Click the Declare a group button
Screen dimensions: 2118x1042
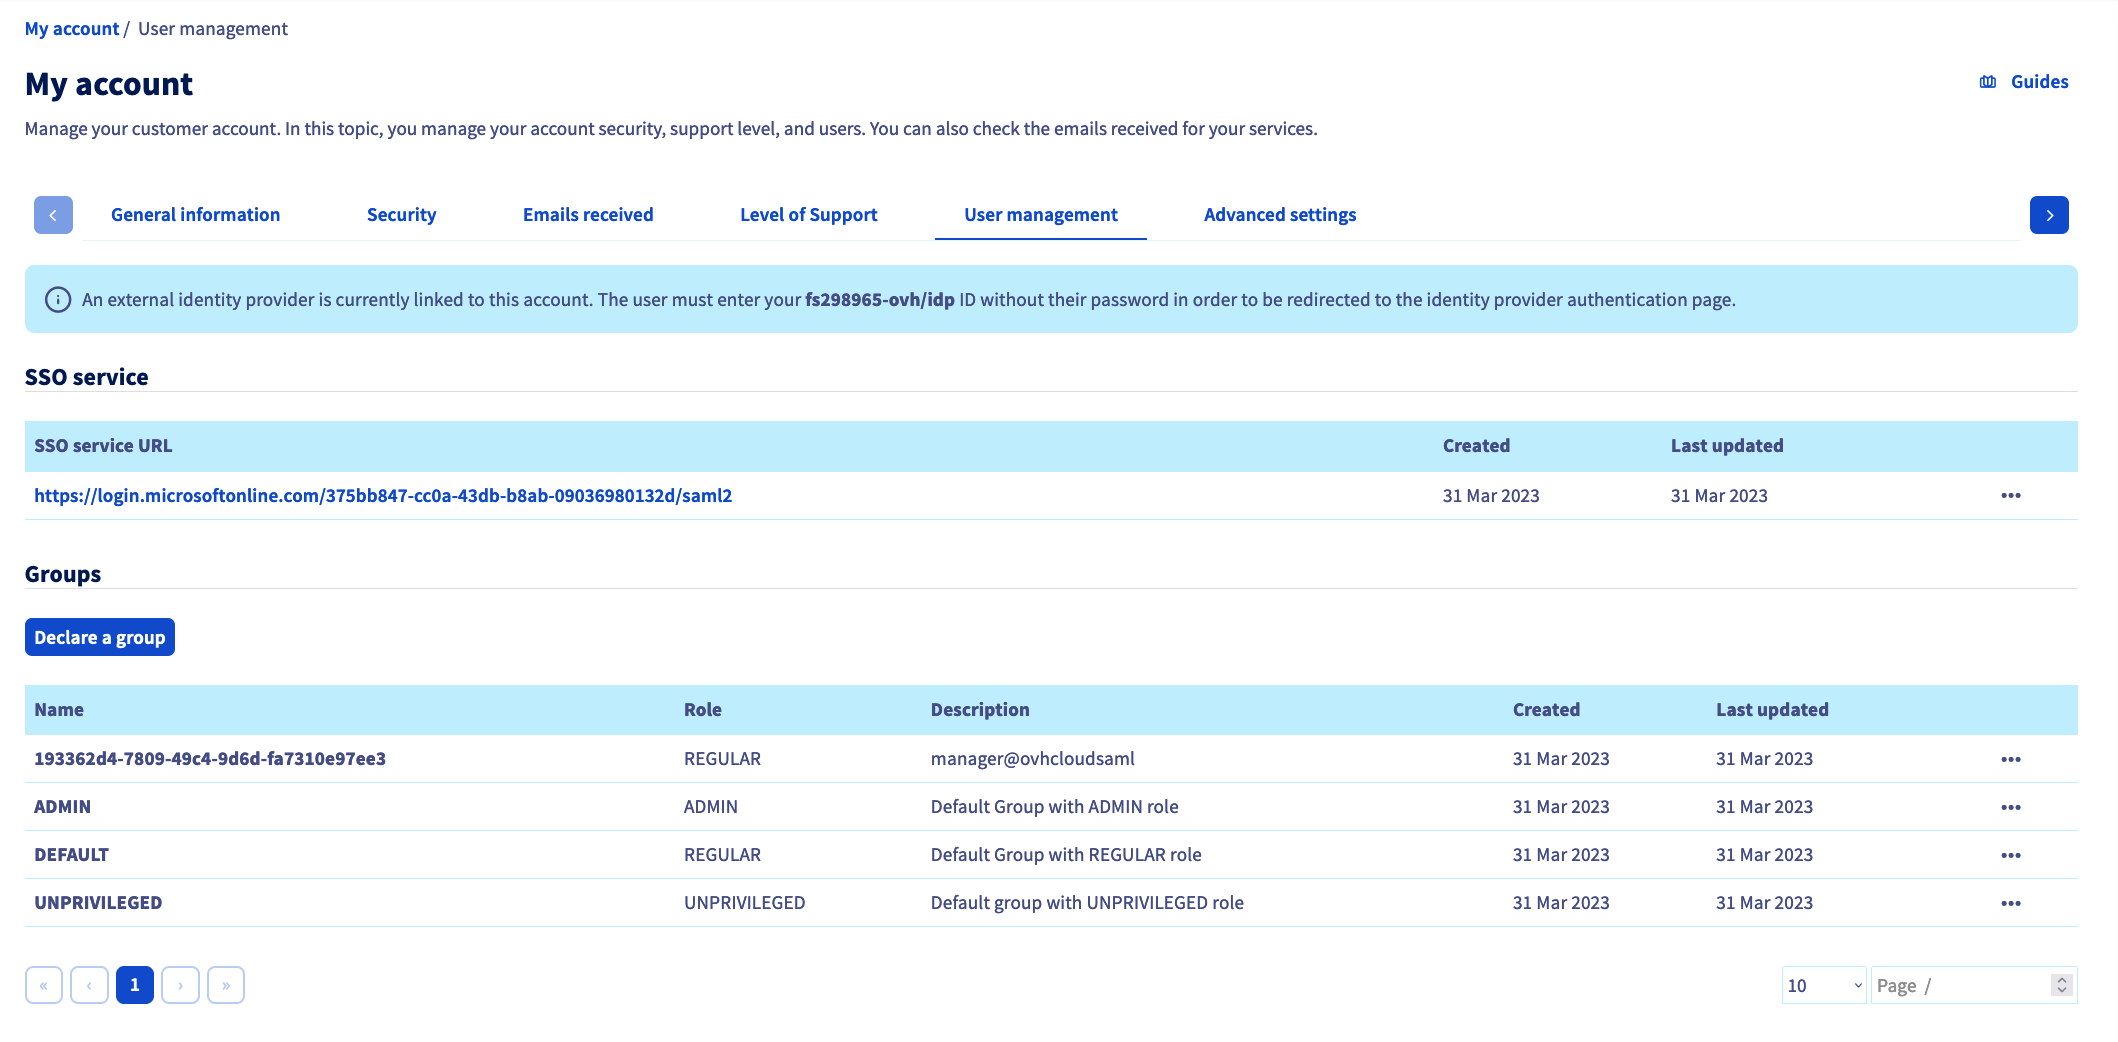pyautogui.click(x=100, y=637)
